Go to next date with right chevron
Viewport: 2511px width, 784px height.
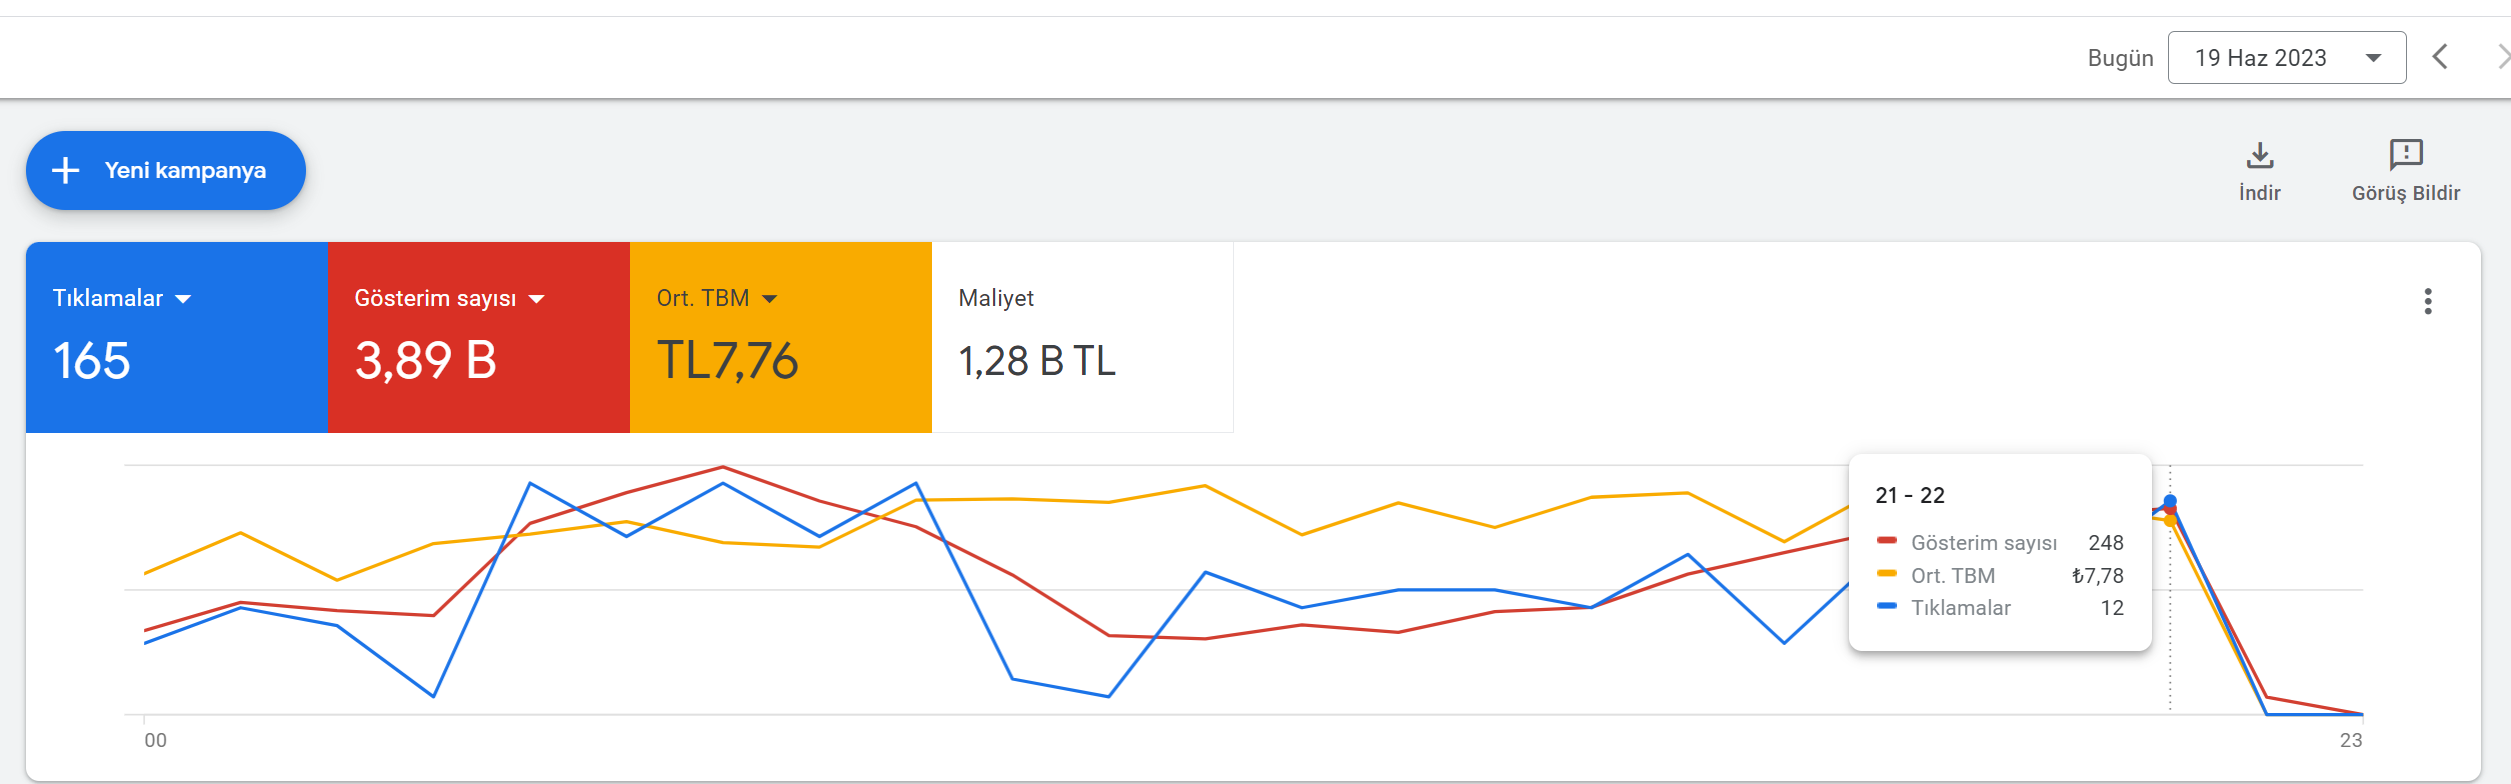(2503, 57)
